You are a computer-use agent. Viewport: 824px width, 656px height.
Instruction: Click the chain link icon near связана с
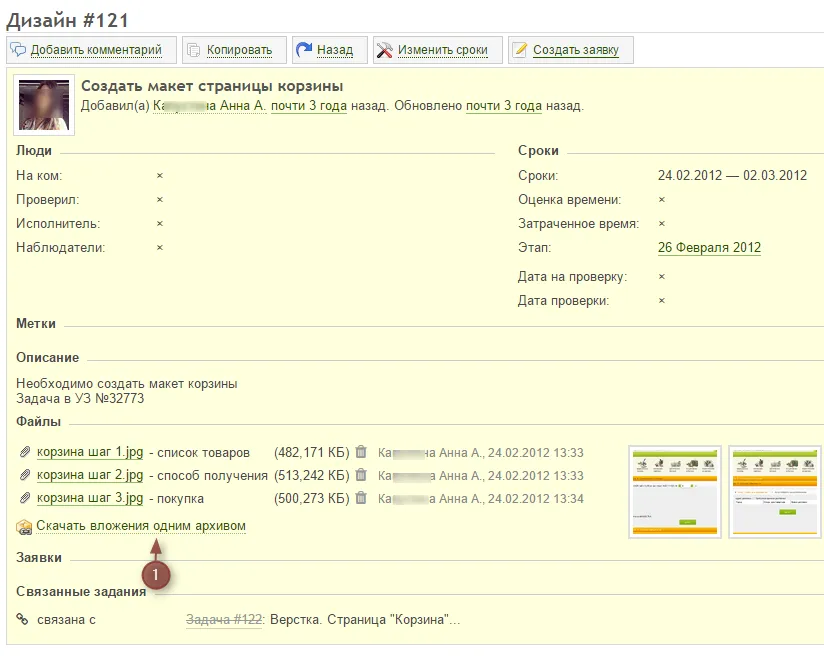(x=22, y=619)
